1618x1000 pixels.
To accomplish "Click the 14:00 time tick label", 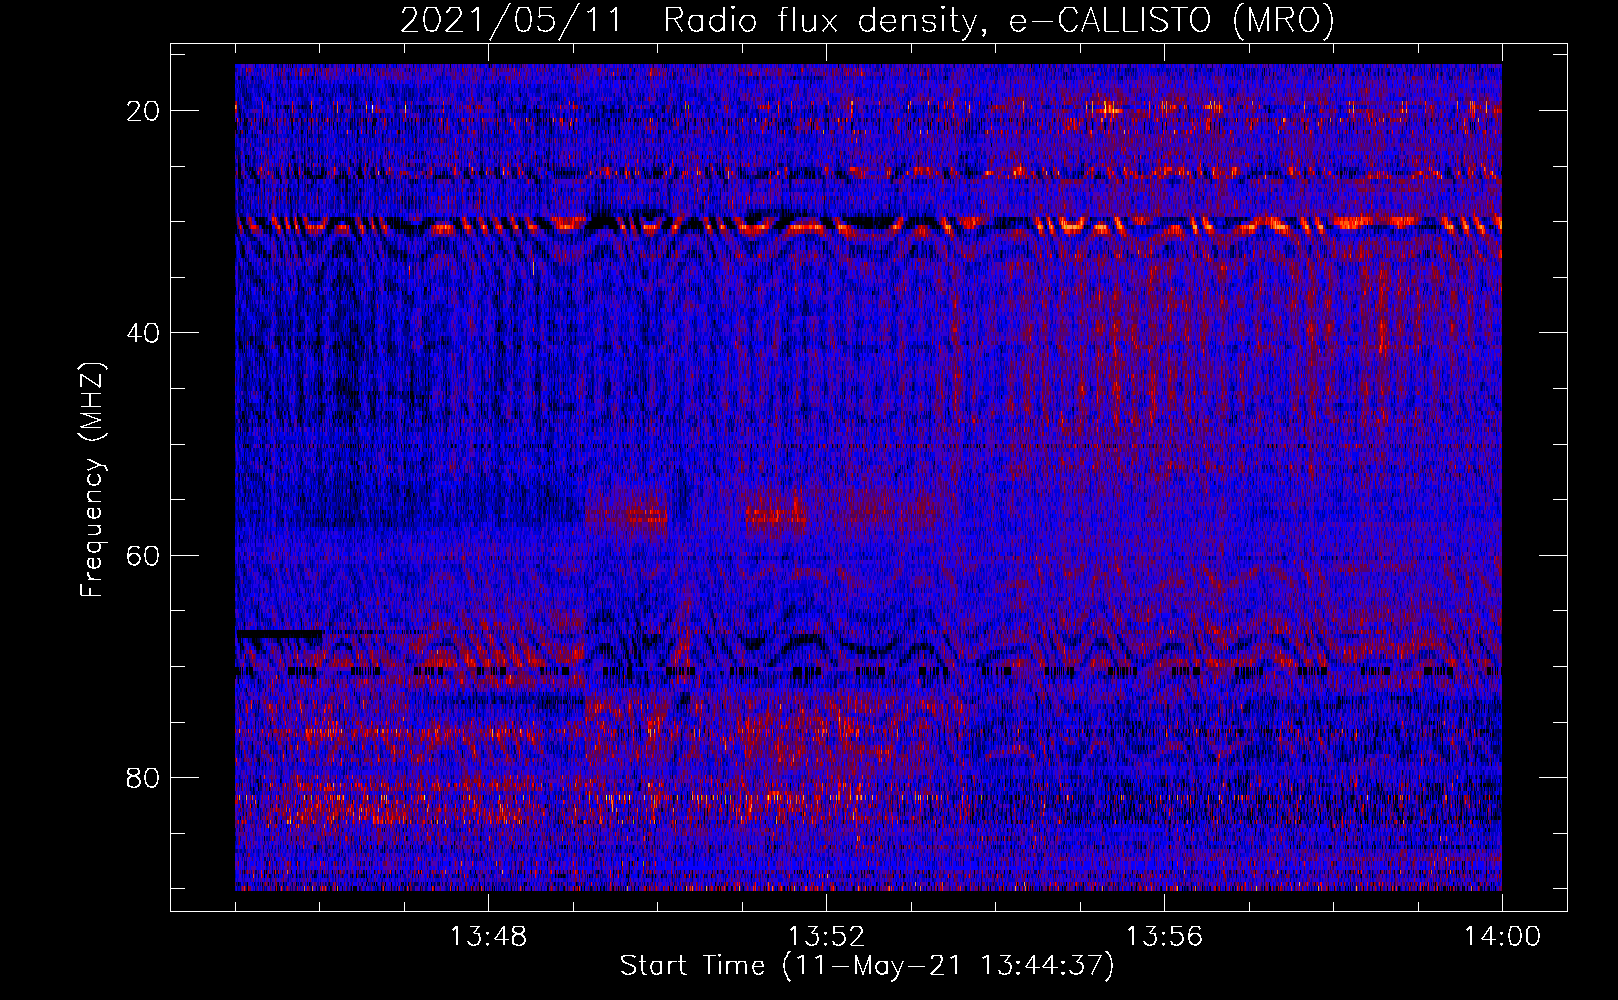I will (x=1502, y=937).
